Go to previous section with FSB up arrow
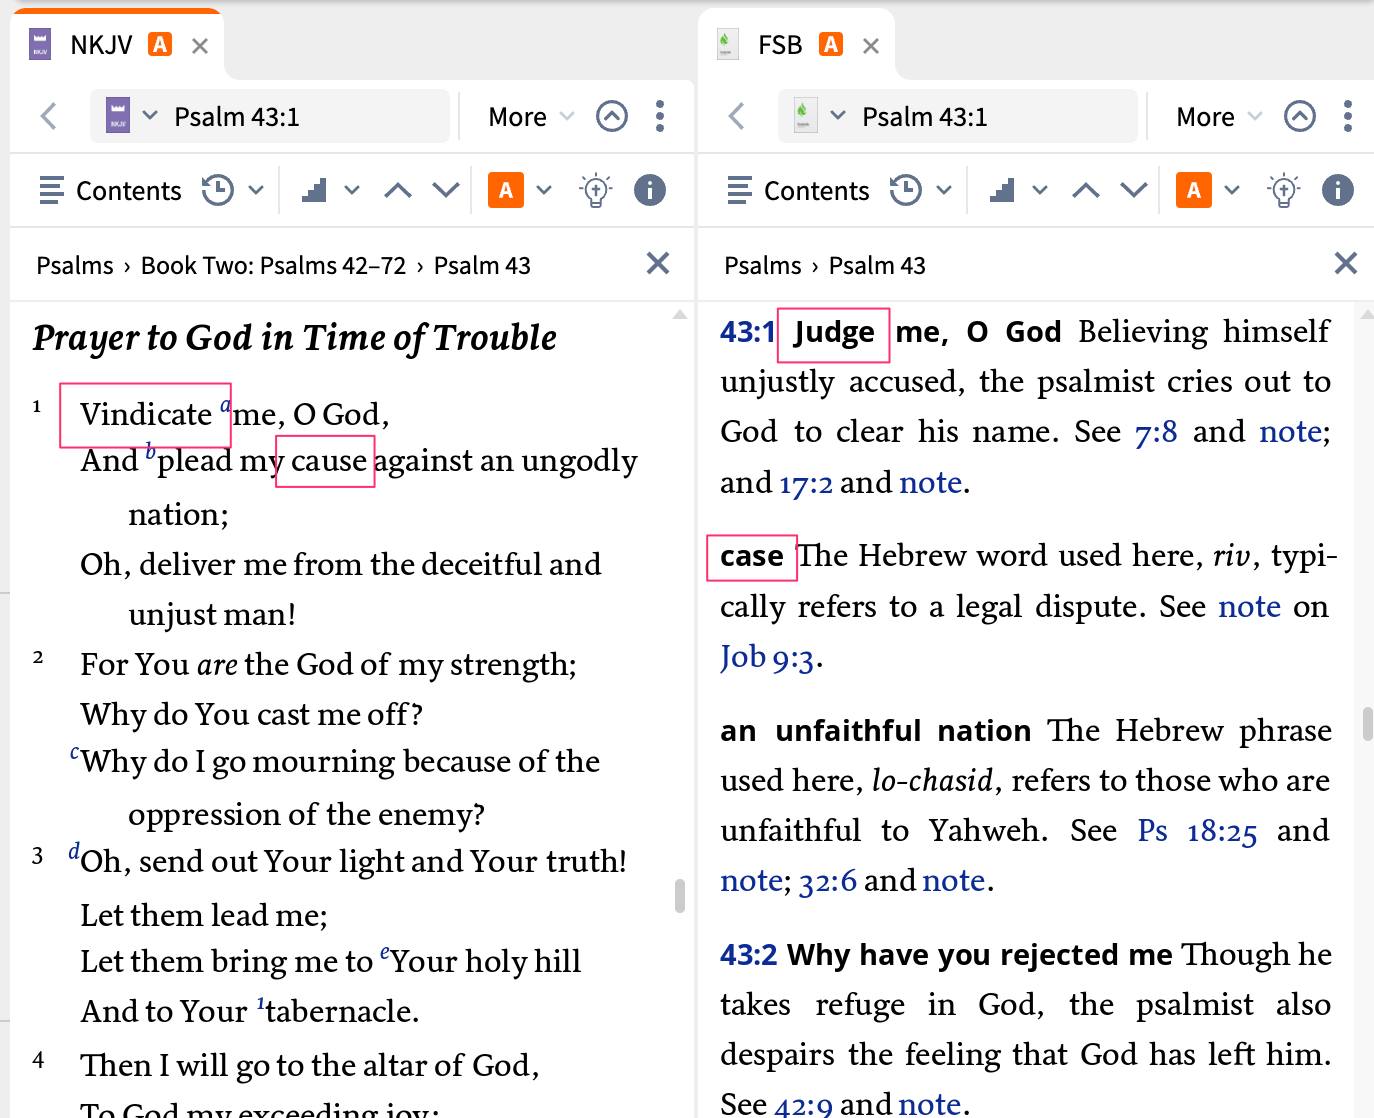The image size is (1374, 1118). click(1086, 190)
